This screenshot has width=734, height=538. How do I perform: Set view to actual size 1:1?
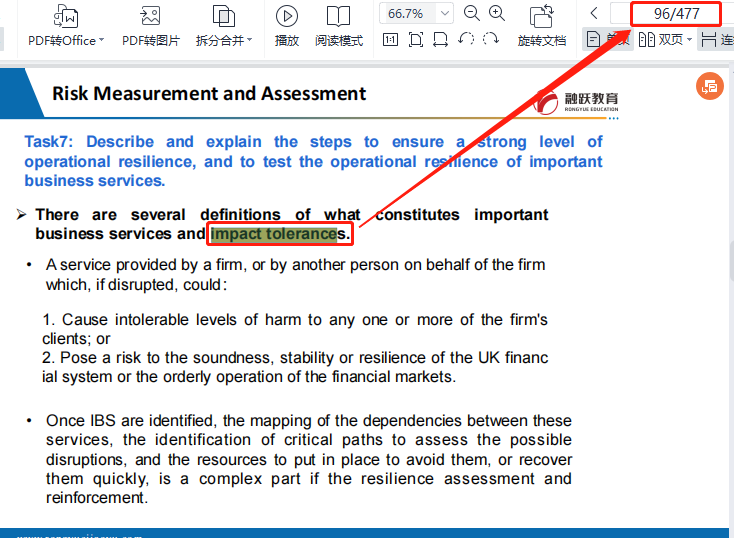(x=390, y=40)
